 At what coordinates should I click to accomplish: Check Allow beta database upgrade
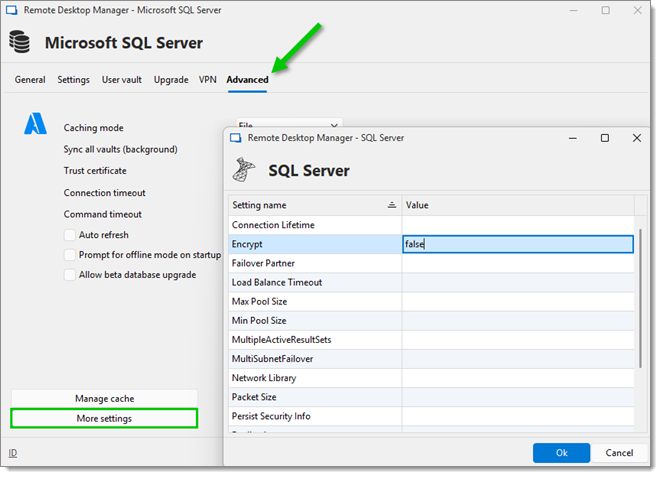tap(70, 275)
